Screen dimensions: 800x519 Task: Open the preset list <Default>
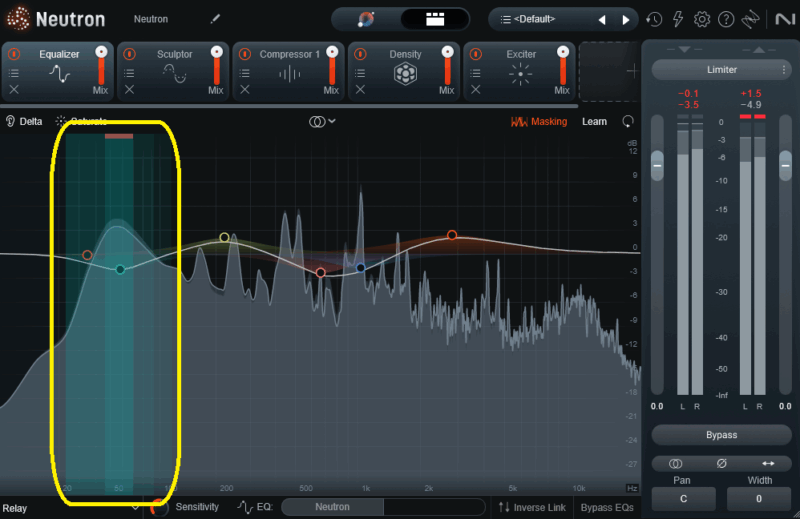534,19
